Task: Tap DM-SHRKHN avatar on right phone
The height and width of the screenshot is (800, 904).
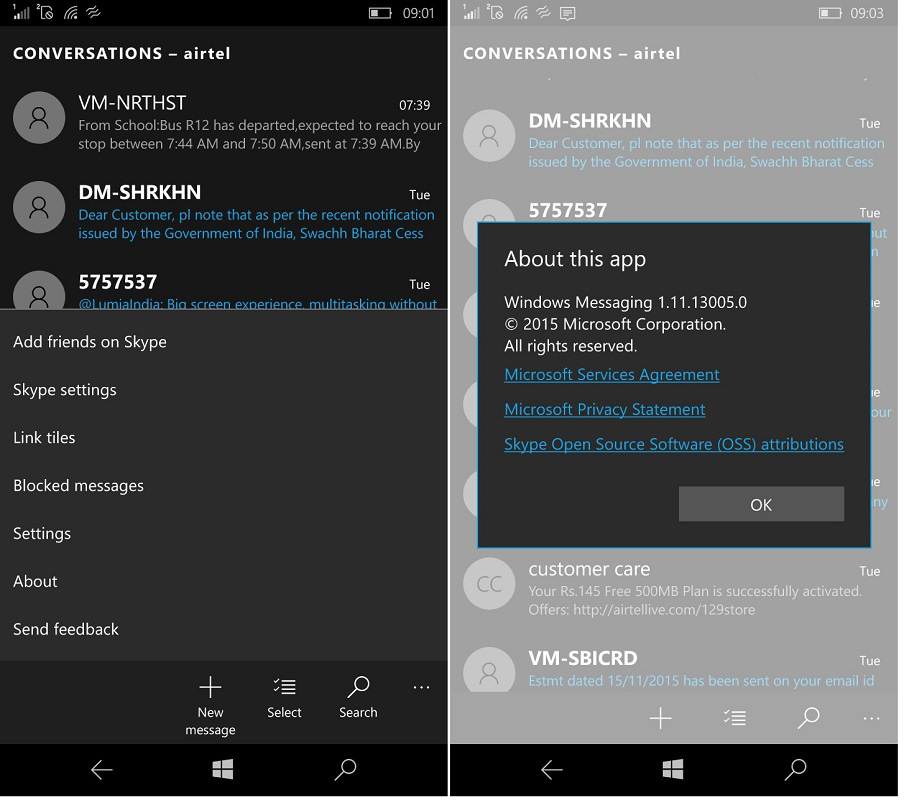Action: (x=489, y=136)
